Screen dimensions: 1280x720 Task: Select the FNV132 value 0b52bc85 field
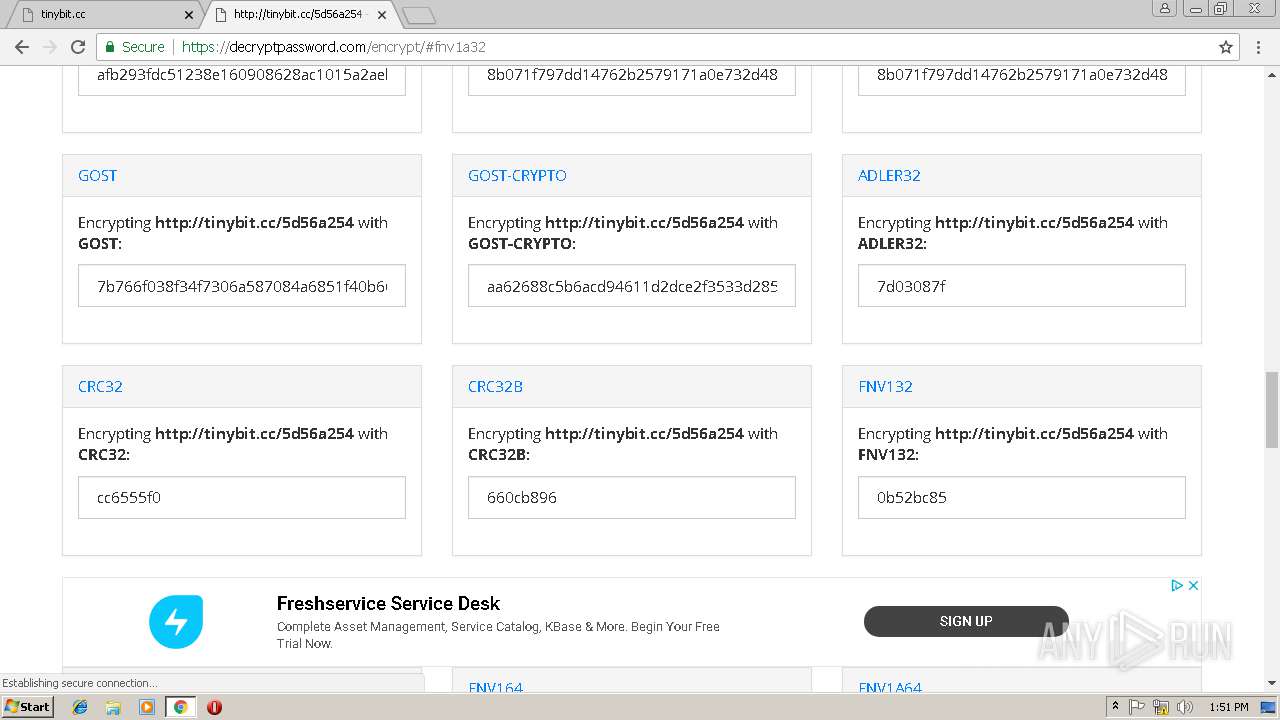[1022, 497]
